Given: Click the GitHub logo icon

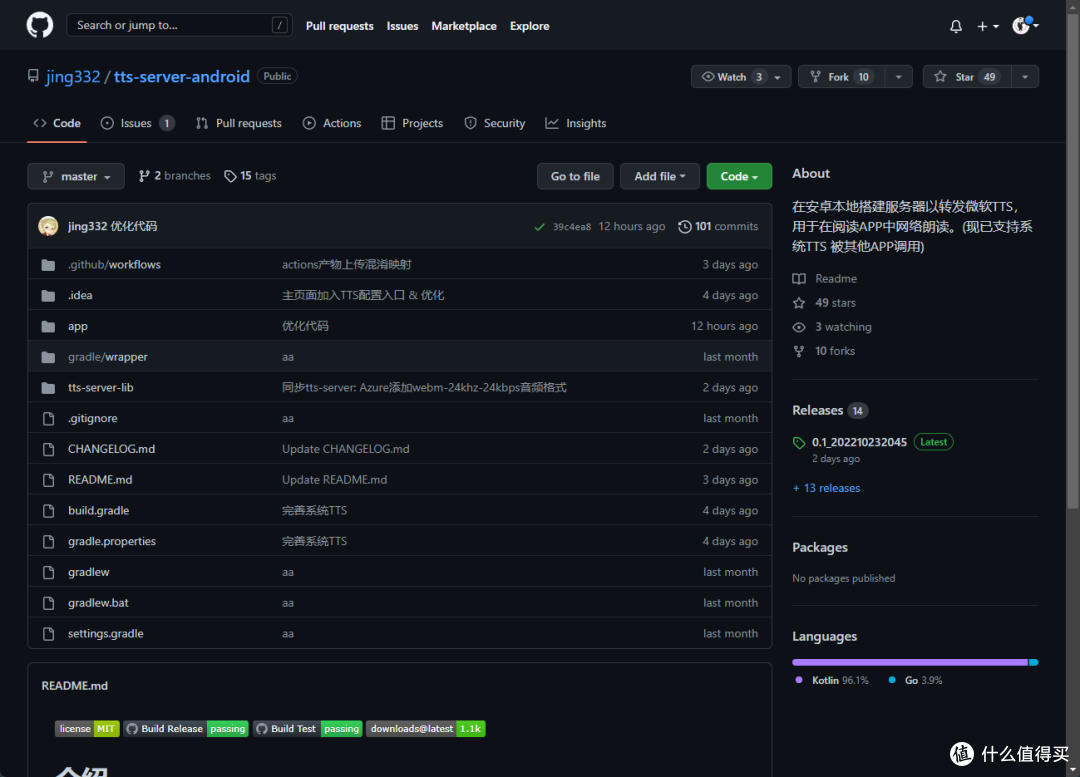Looking at the screenshot, I should 40,25.
